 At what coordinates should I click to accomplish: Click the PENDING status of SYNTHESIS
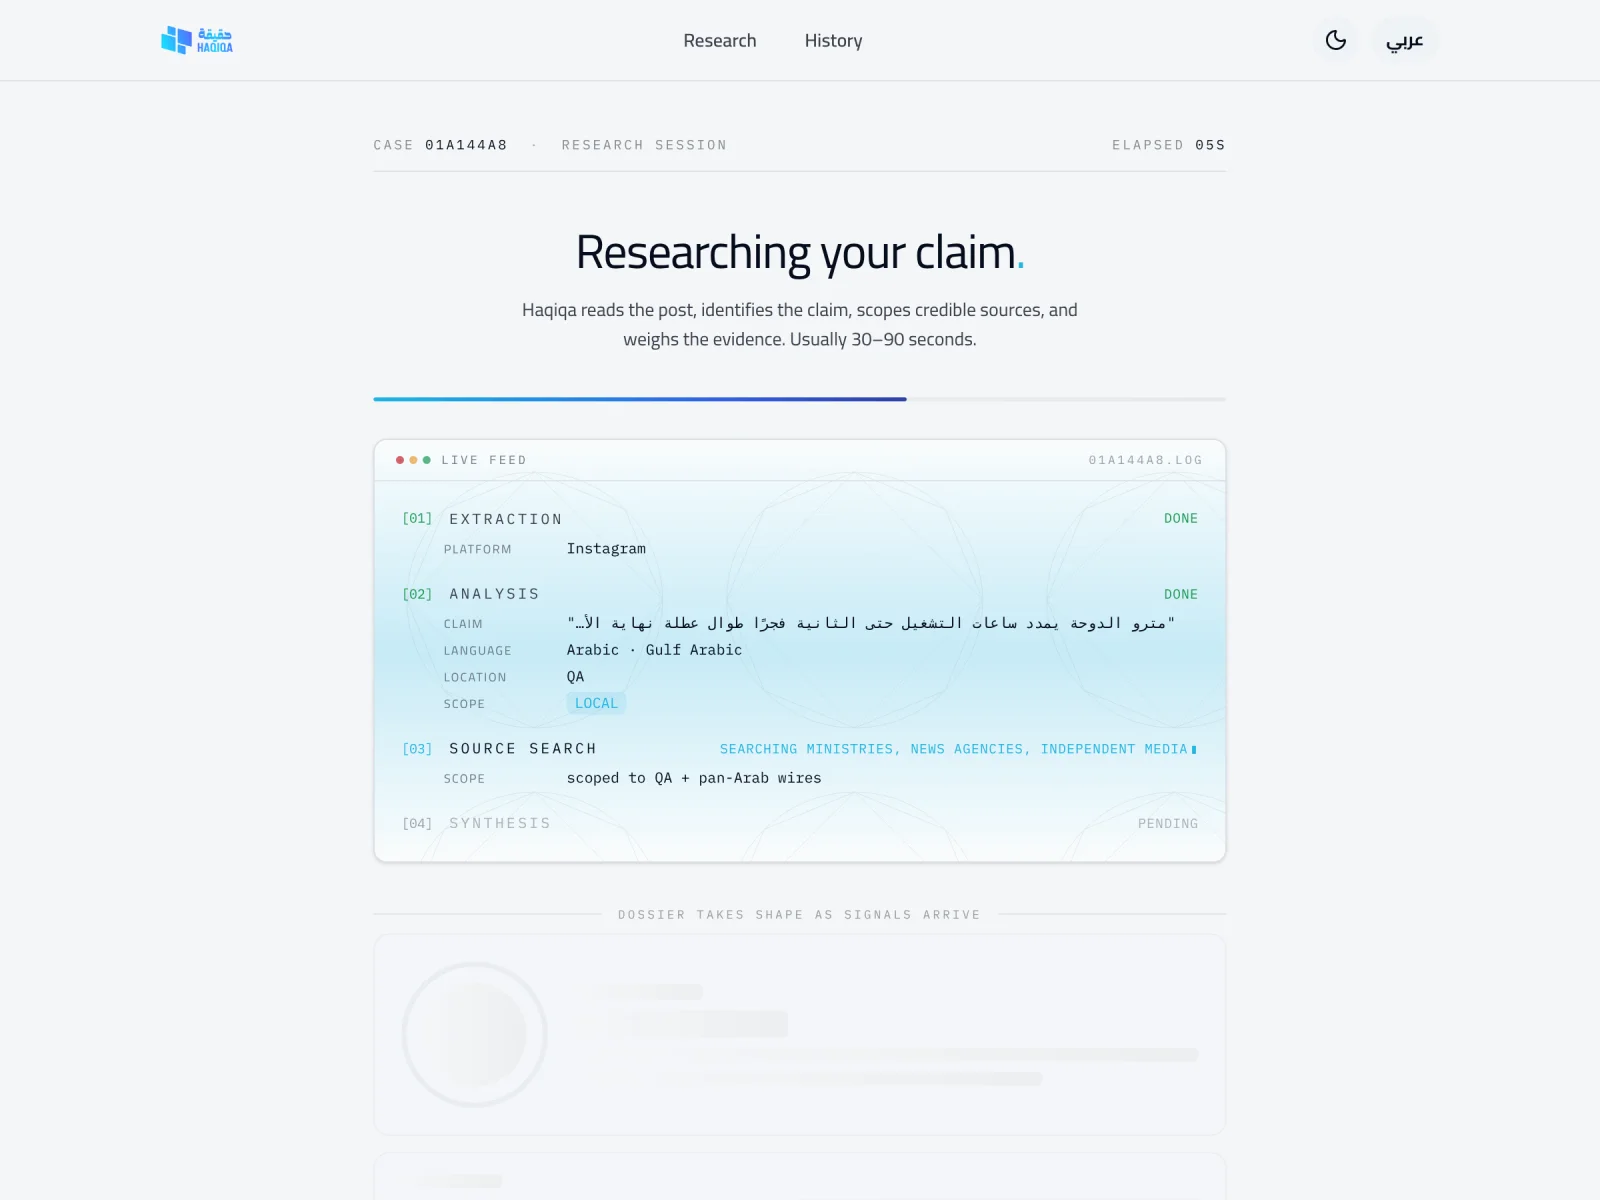[x=1167, y=823]
